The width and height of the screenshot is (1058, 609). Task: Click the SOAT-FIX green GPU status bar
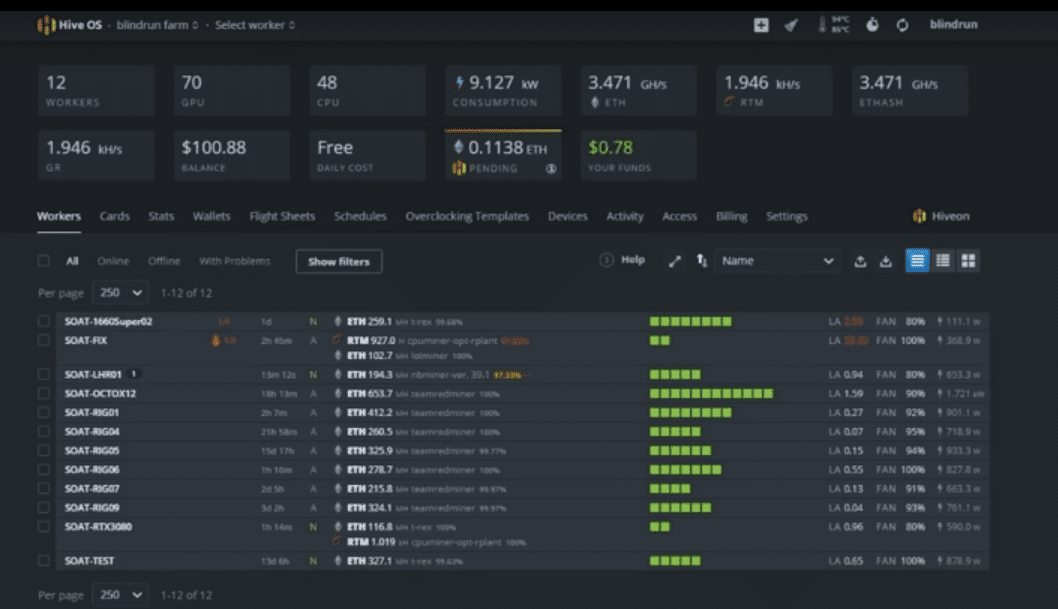point(660,341)
